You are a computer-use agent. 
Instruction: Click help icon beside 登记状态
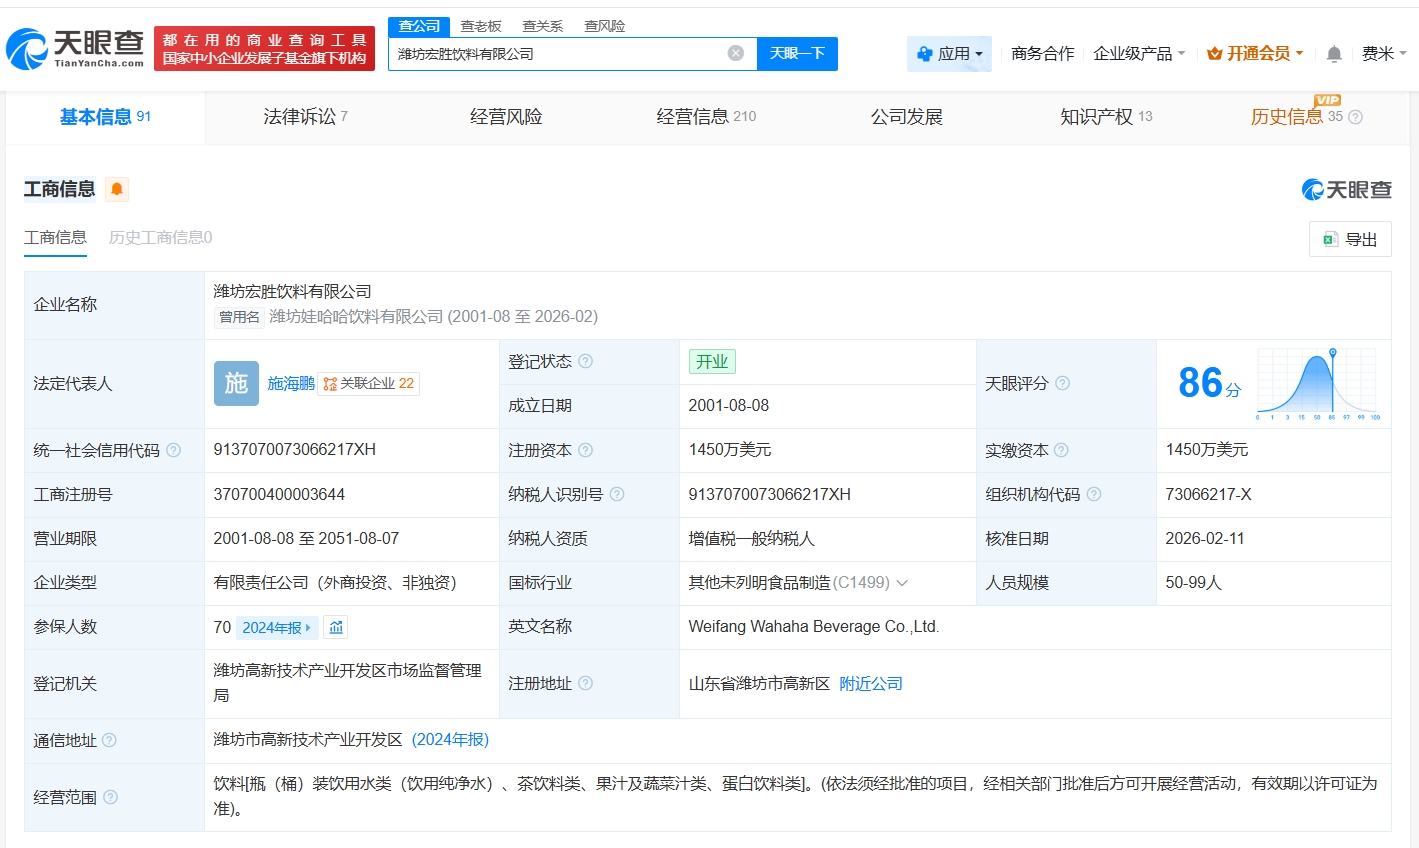pos(585,361)
